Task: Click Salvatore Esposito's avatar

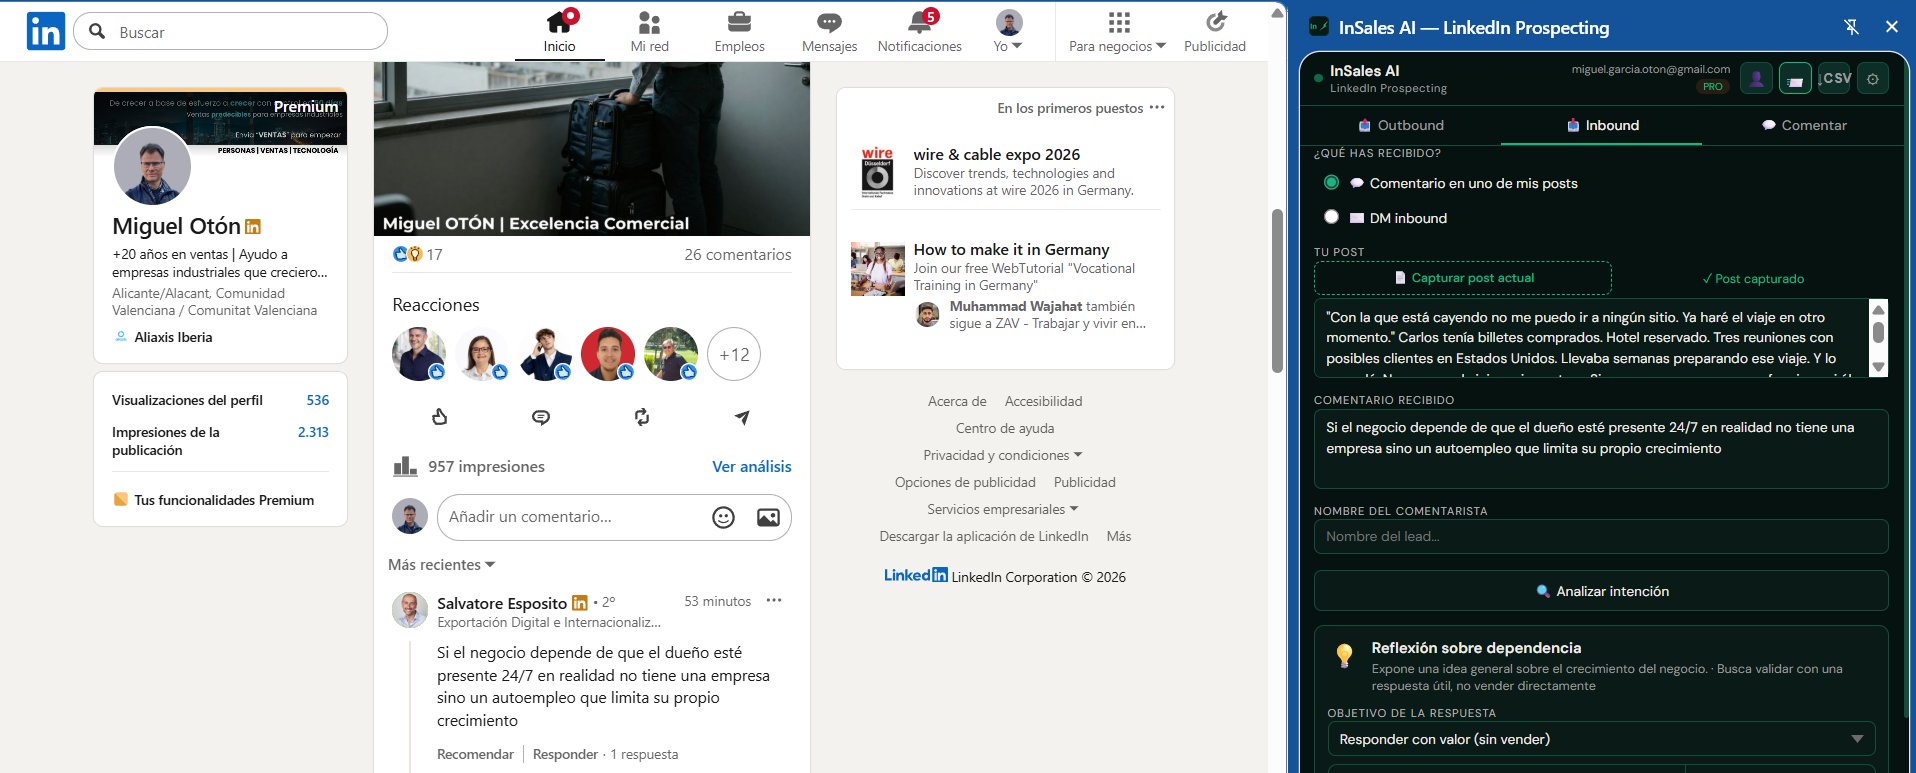Action: 410,609
